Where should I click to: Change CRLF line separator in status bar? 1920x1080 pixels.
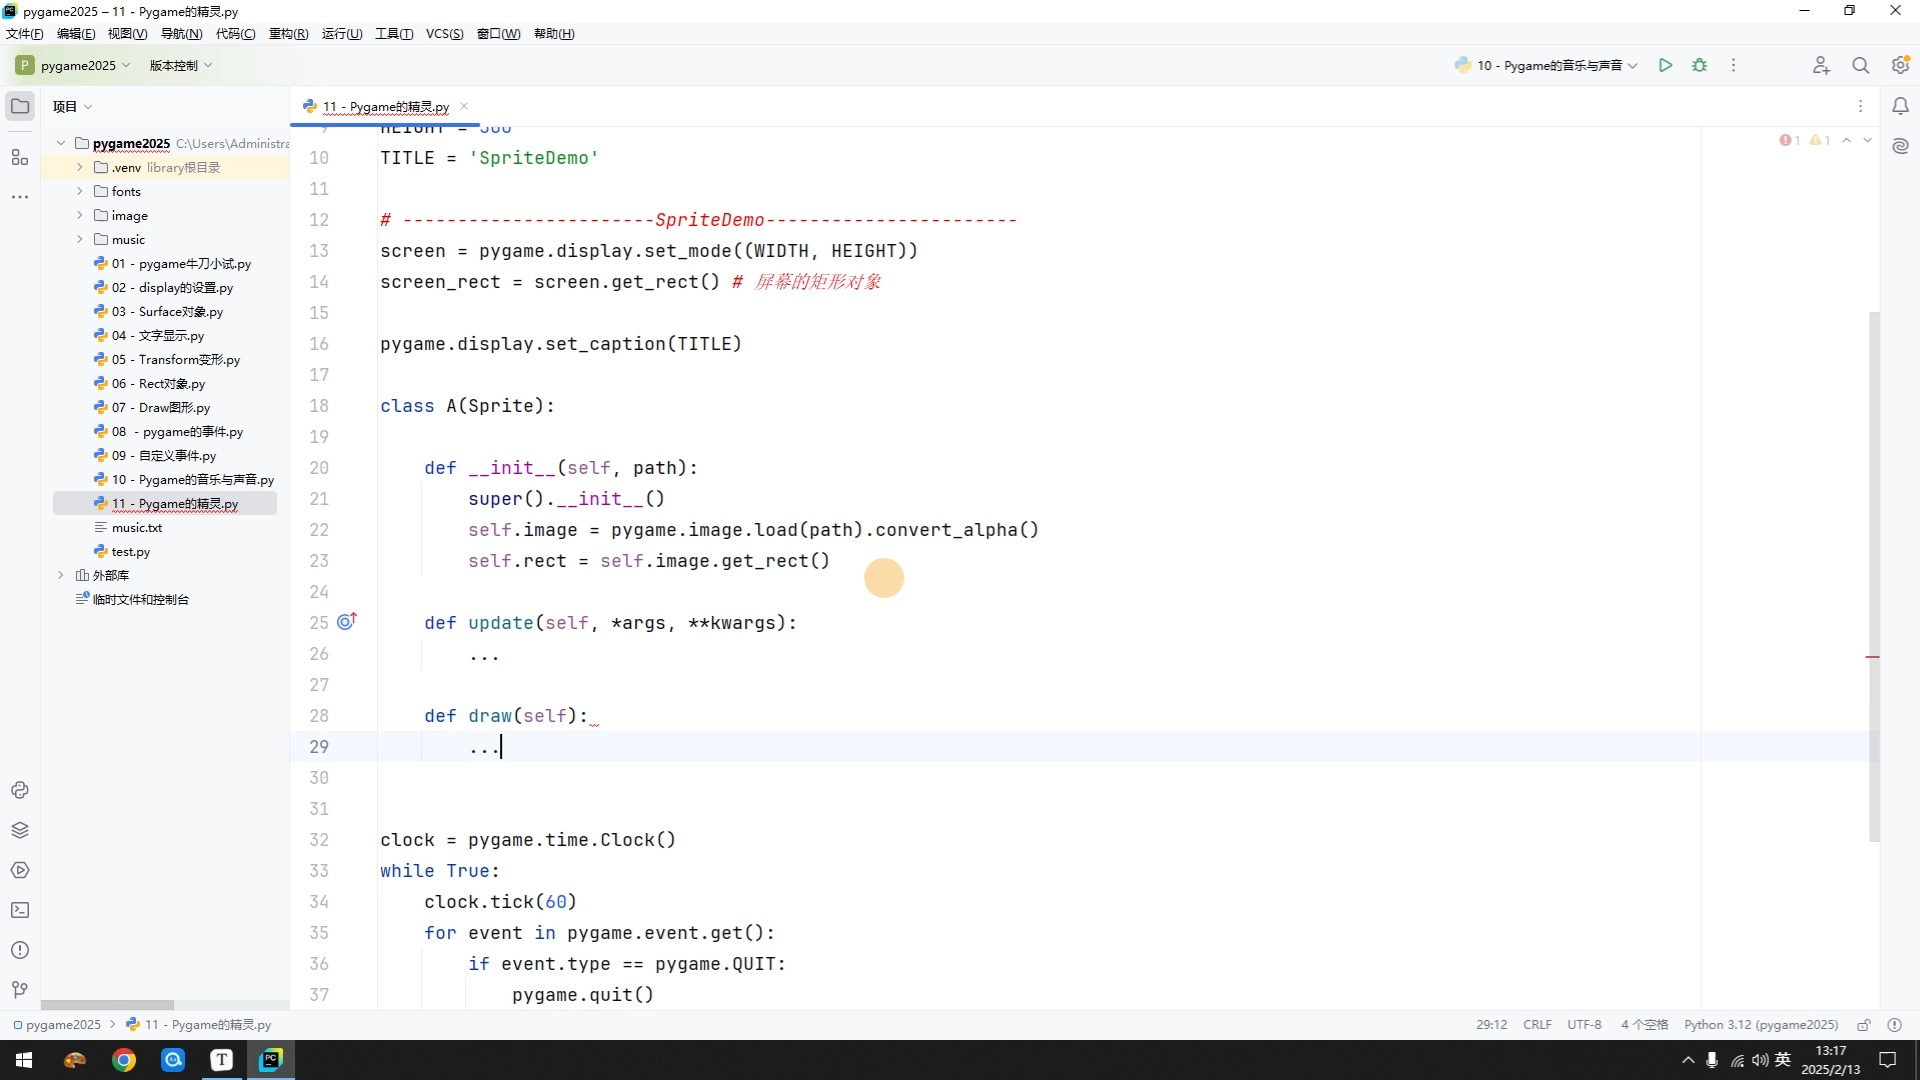point(1537,1025)
